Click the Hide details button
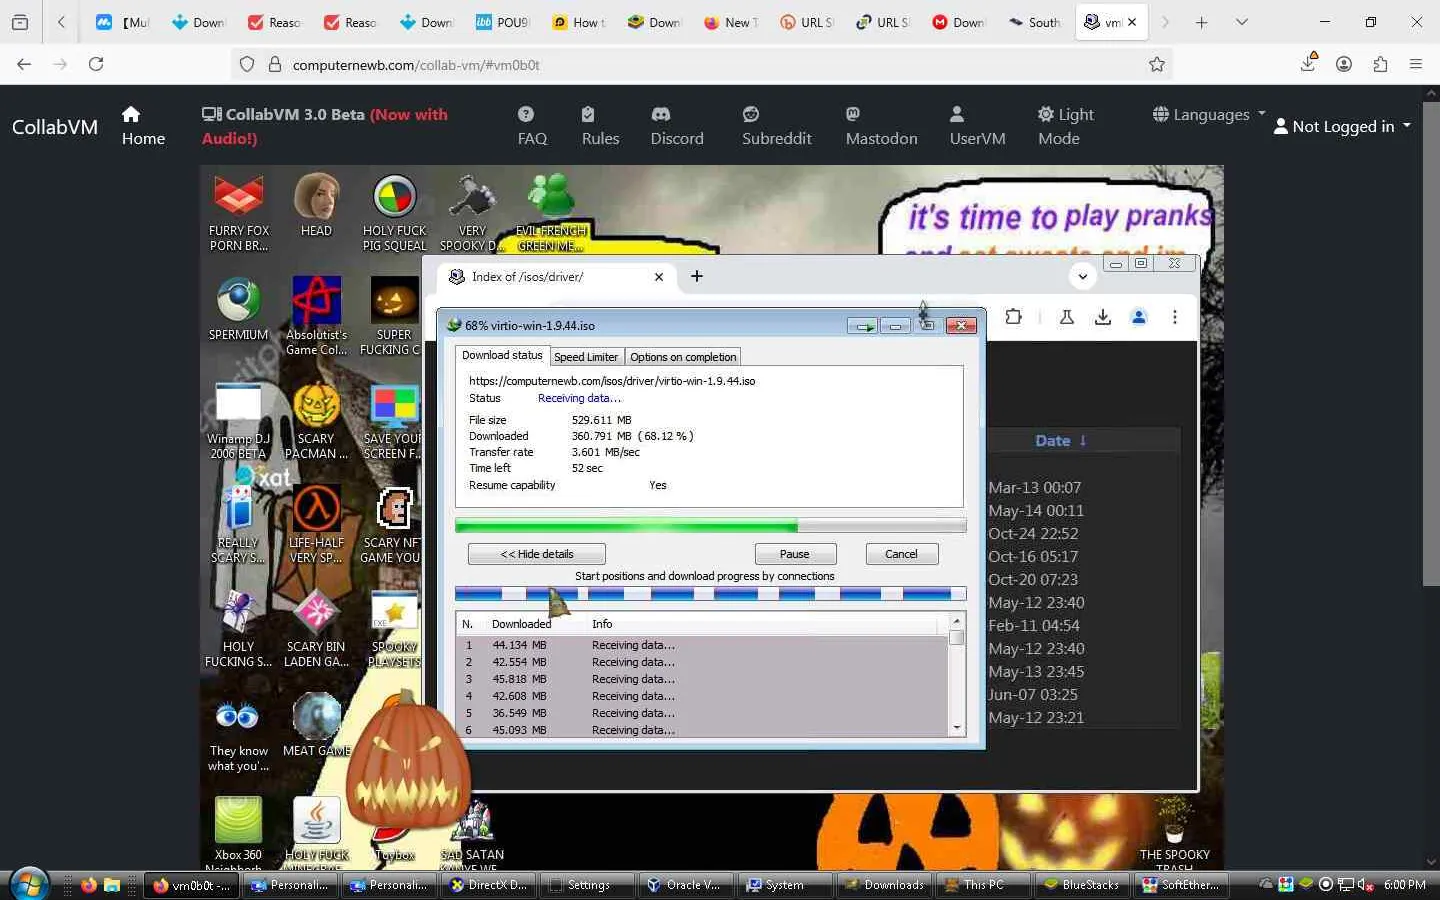The image size is (1440, 900). pos(537,554)
